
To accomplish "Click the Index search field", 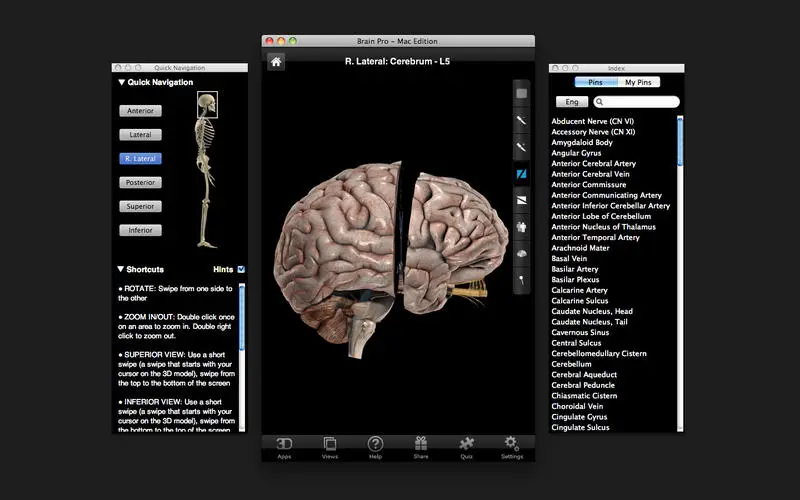I will point(637,102).
